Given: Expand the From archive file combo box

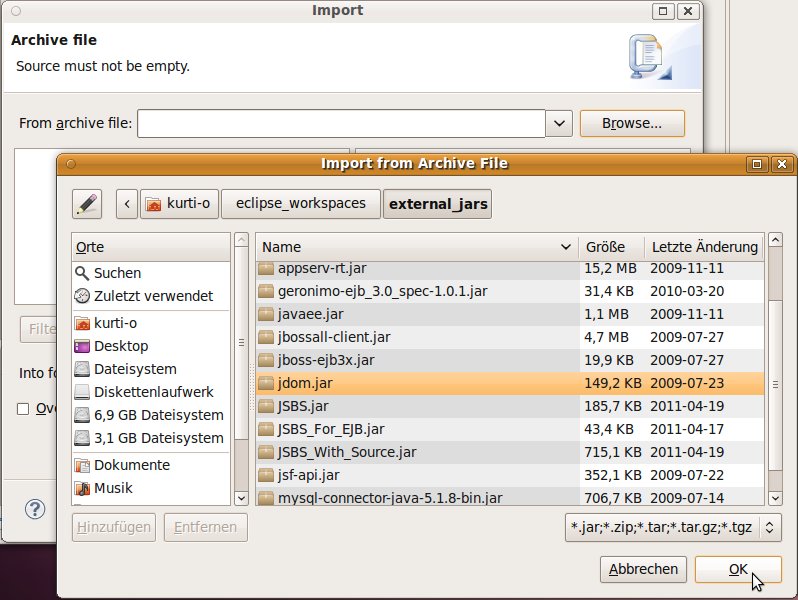Looking at the screenshot, I should point(559,124).
